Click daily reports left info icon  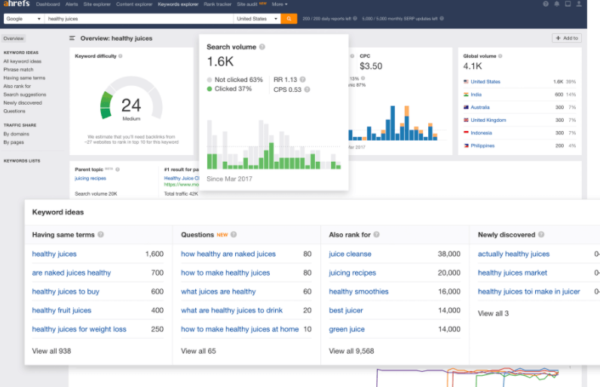(x=355, y=18)
